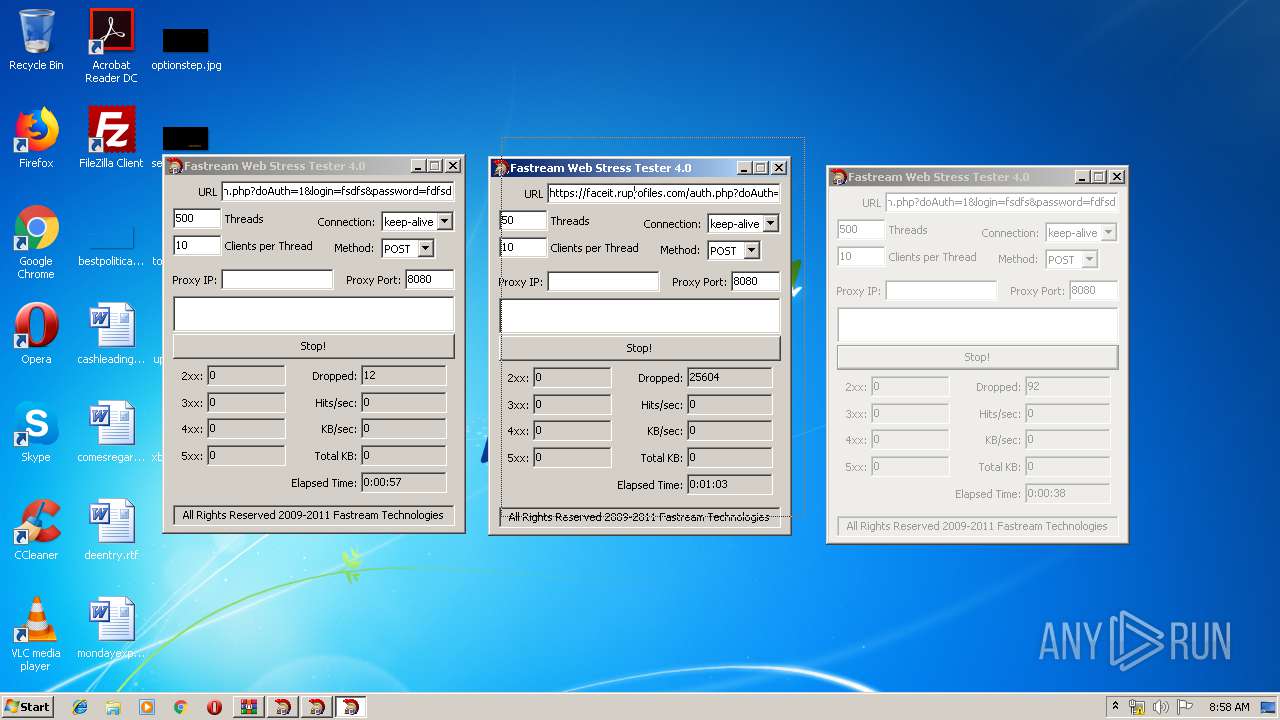Open CCleaner desktop shortcut
The height and width of the screenshot is (720, 1280).
[36, 530]
